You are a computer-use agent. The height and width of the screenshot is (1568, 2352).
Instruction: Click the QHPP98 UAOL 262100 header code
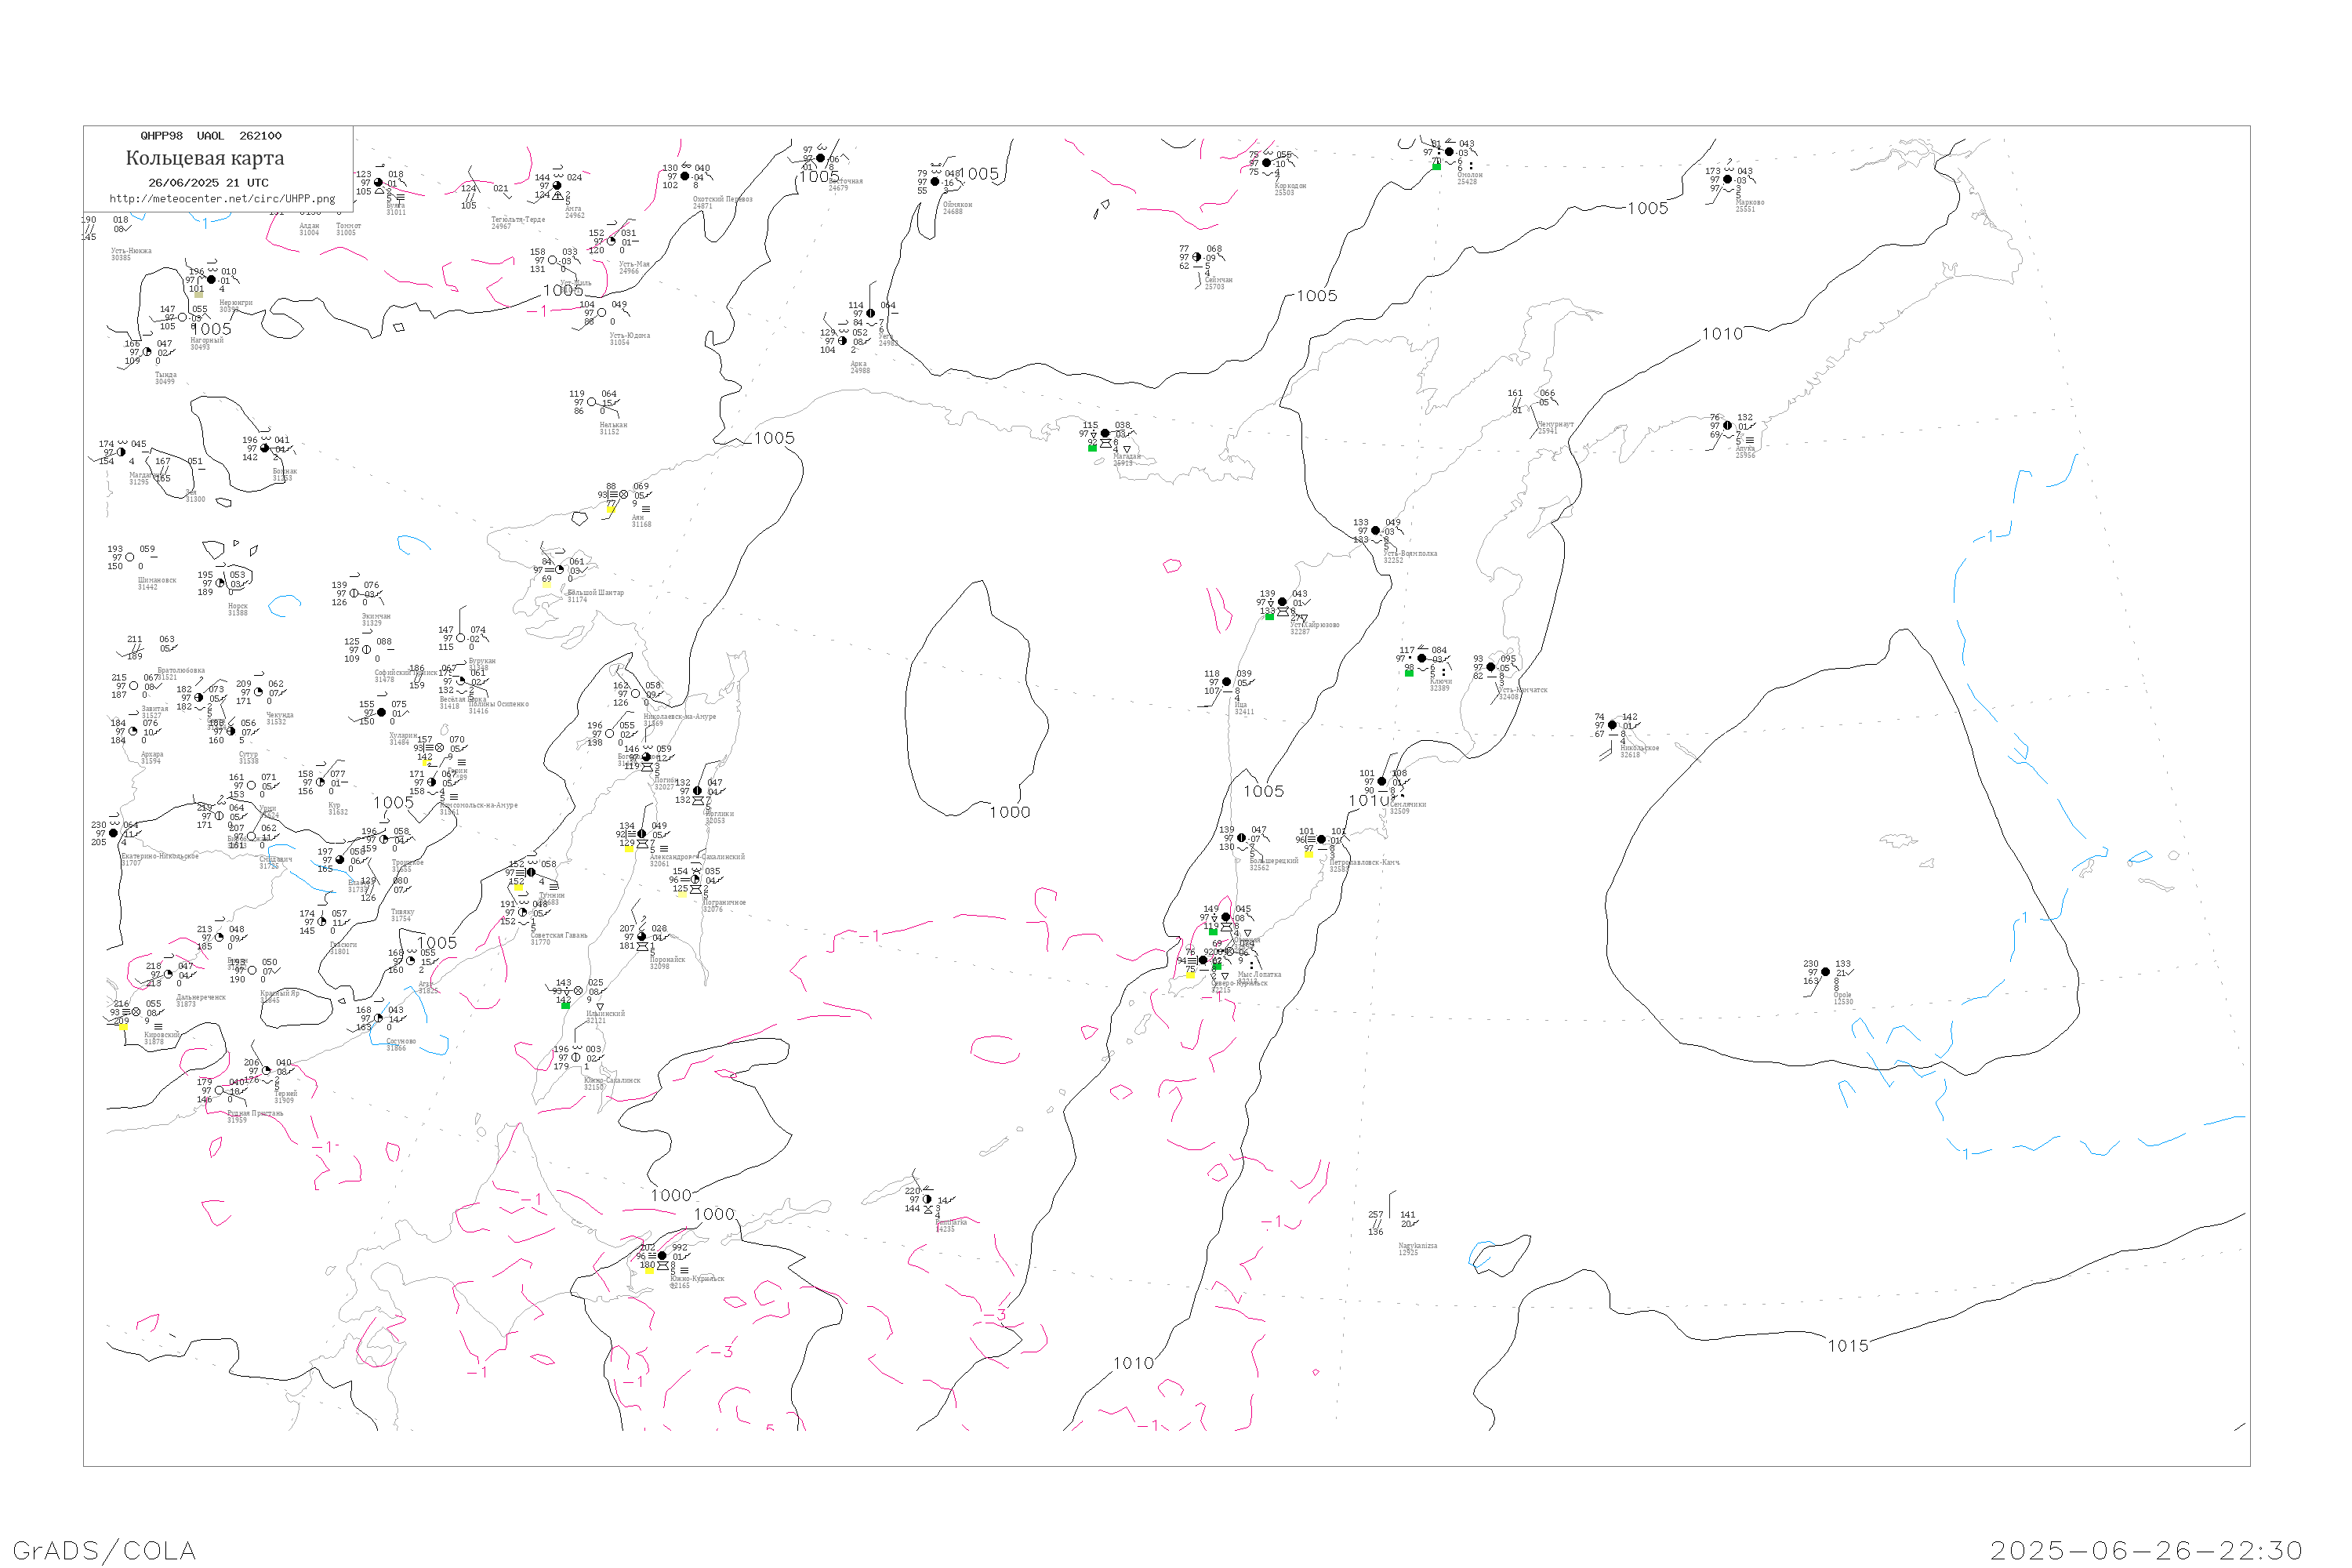point(211,136)
